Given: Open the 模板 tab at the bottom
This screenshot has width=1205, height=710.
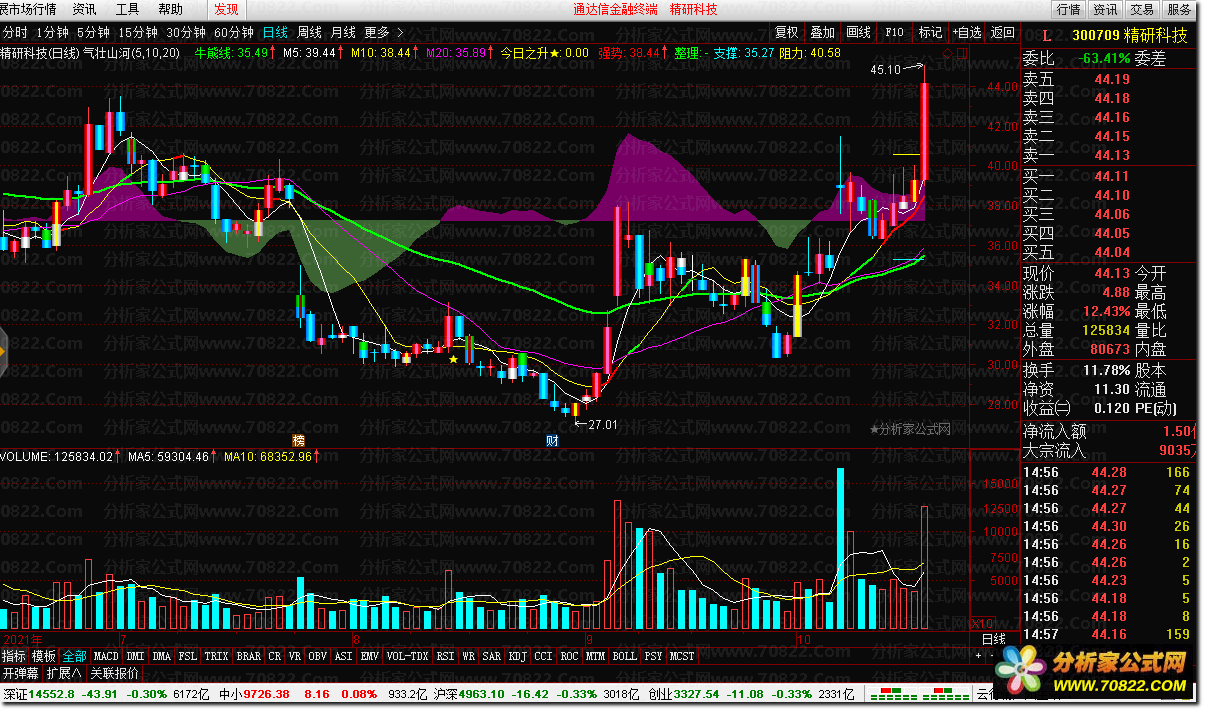Looking at the screenshot, I should 44,656.
